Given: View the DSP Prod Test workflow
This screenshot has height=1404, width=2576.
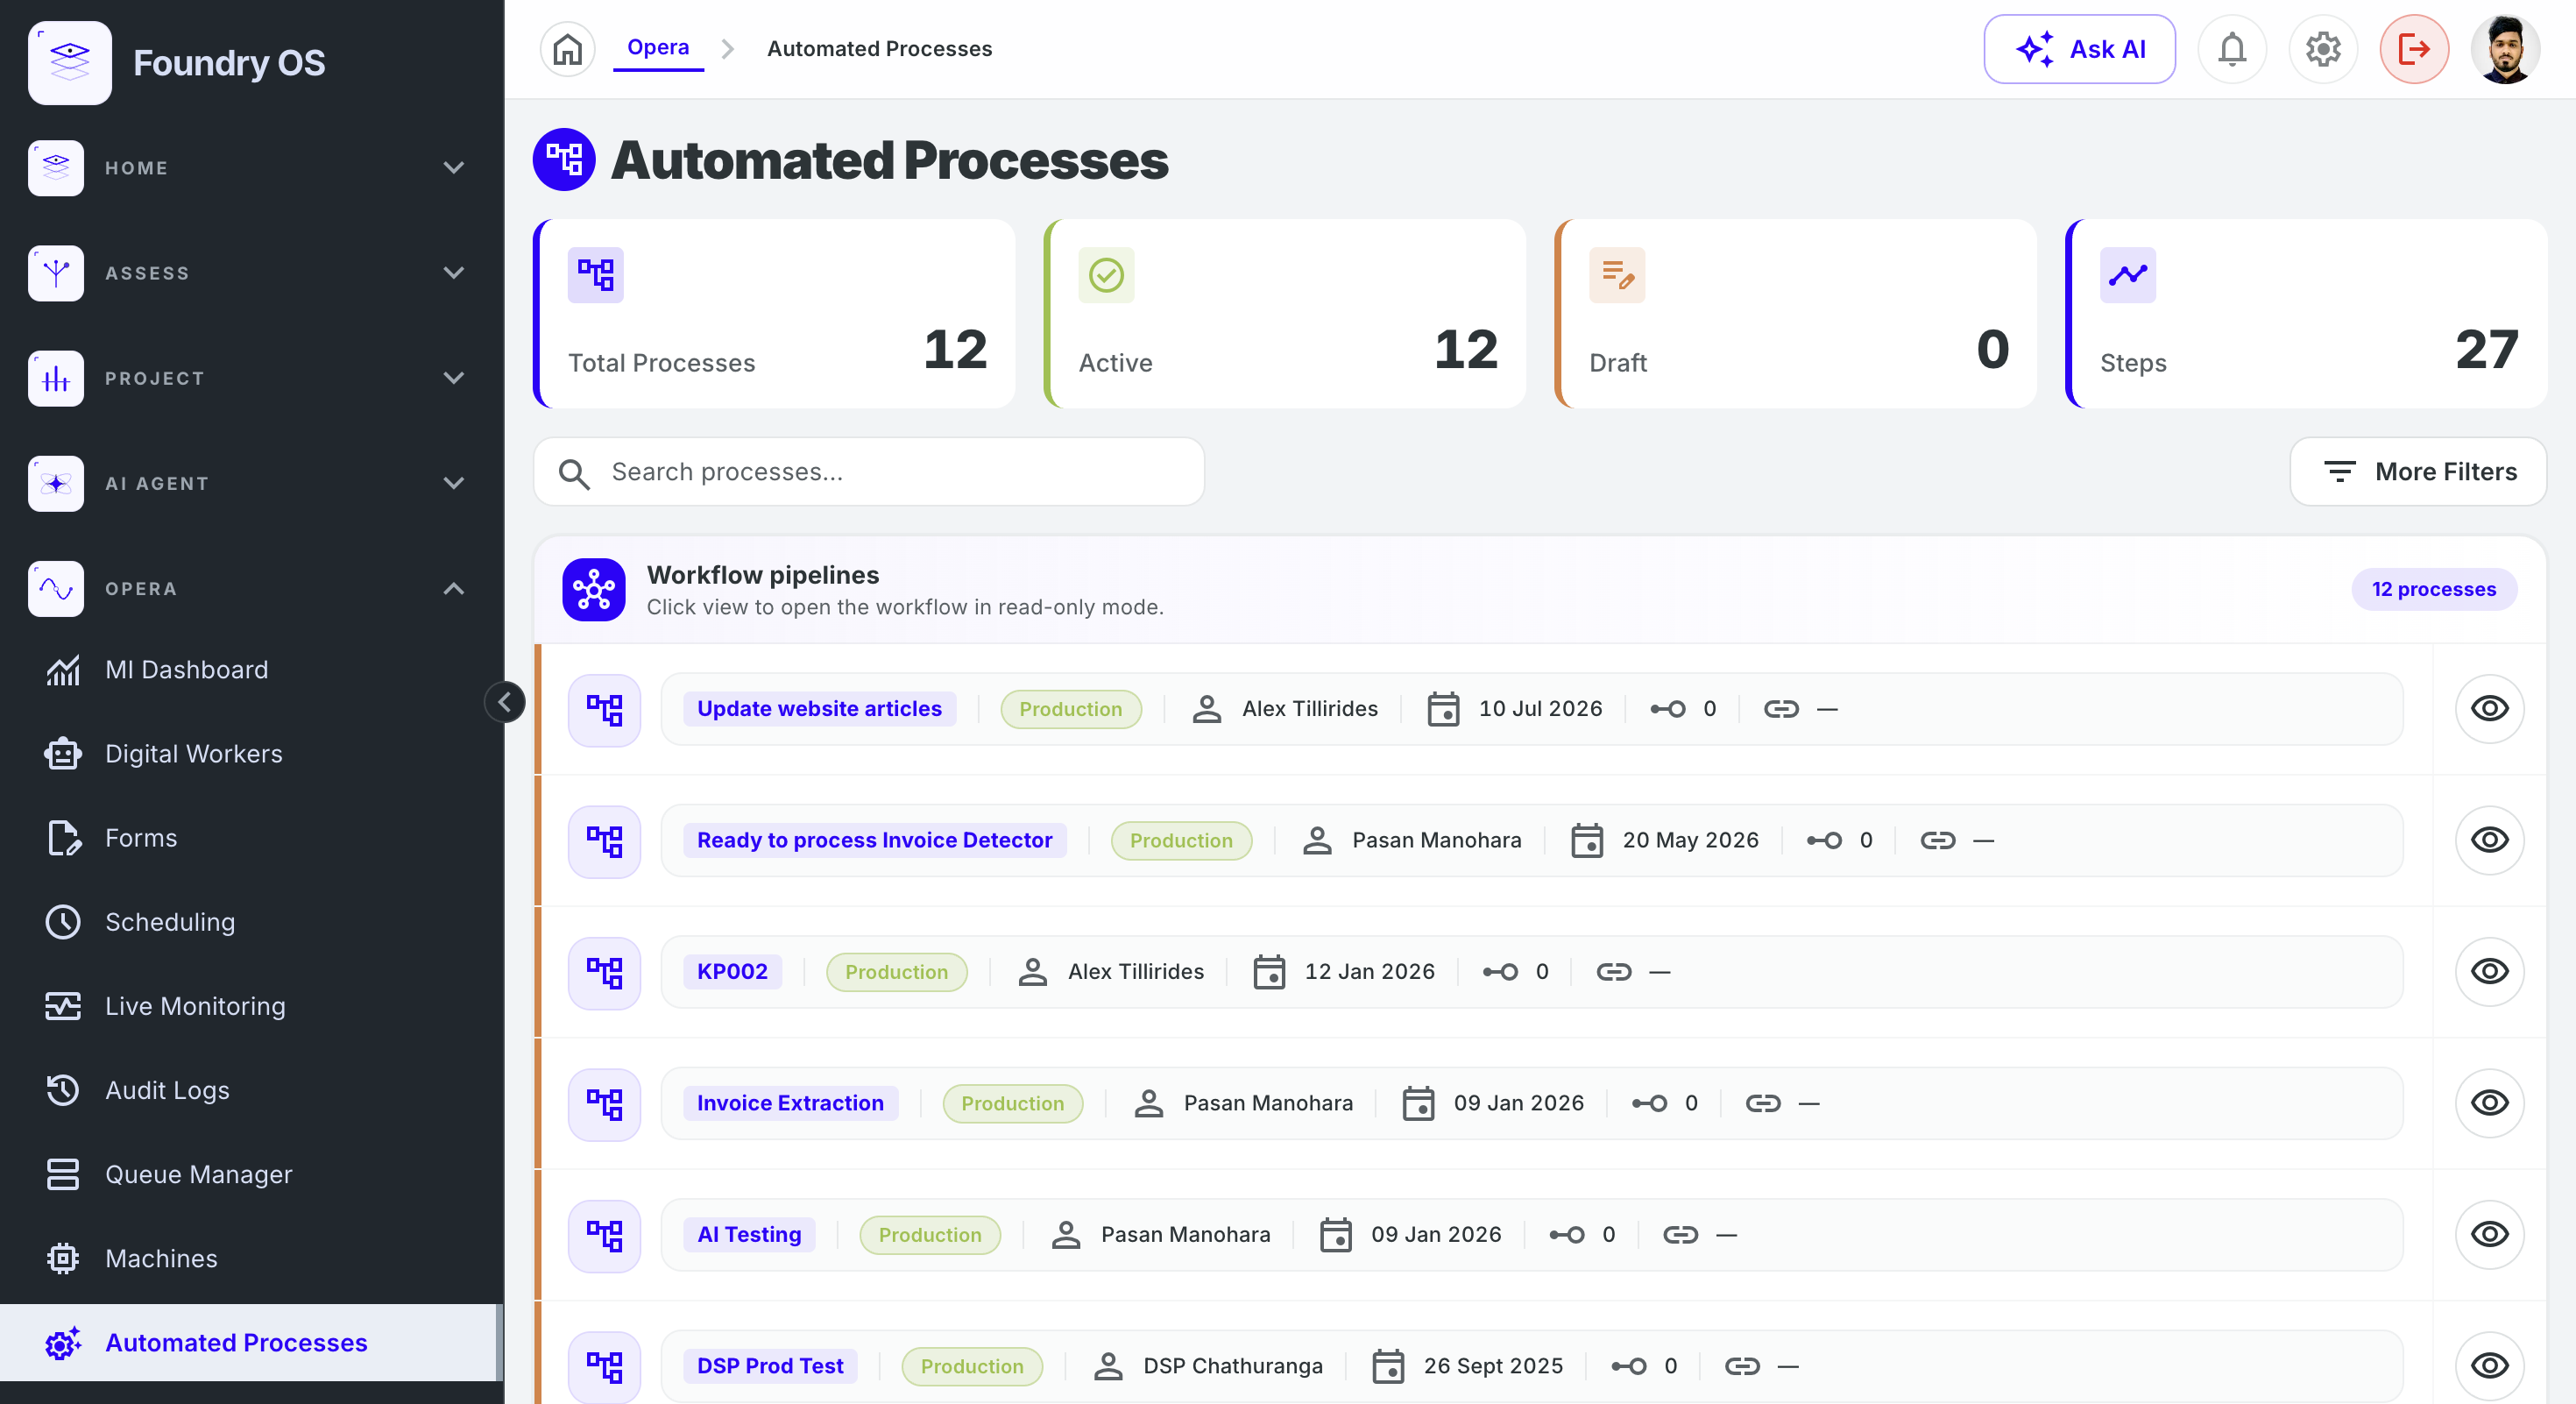Looking at the screenshot, I should [2489, 1365].
